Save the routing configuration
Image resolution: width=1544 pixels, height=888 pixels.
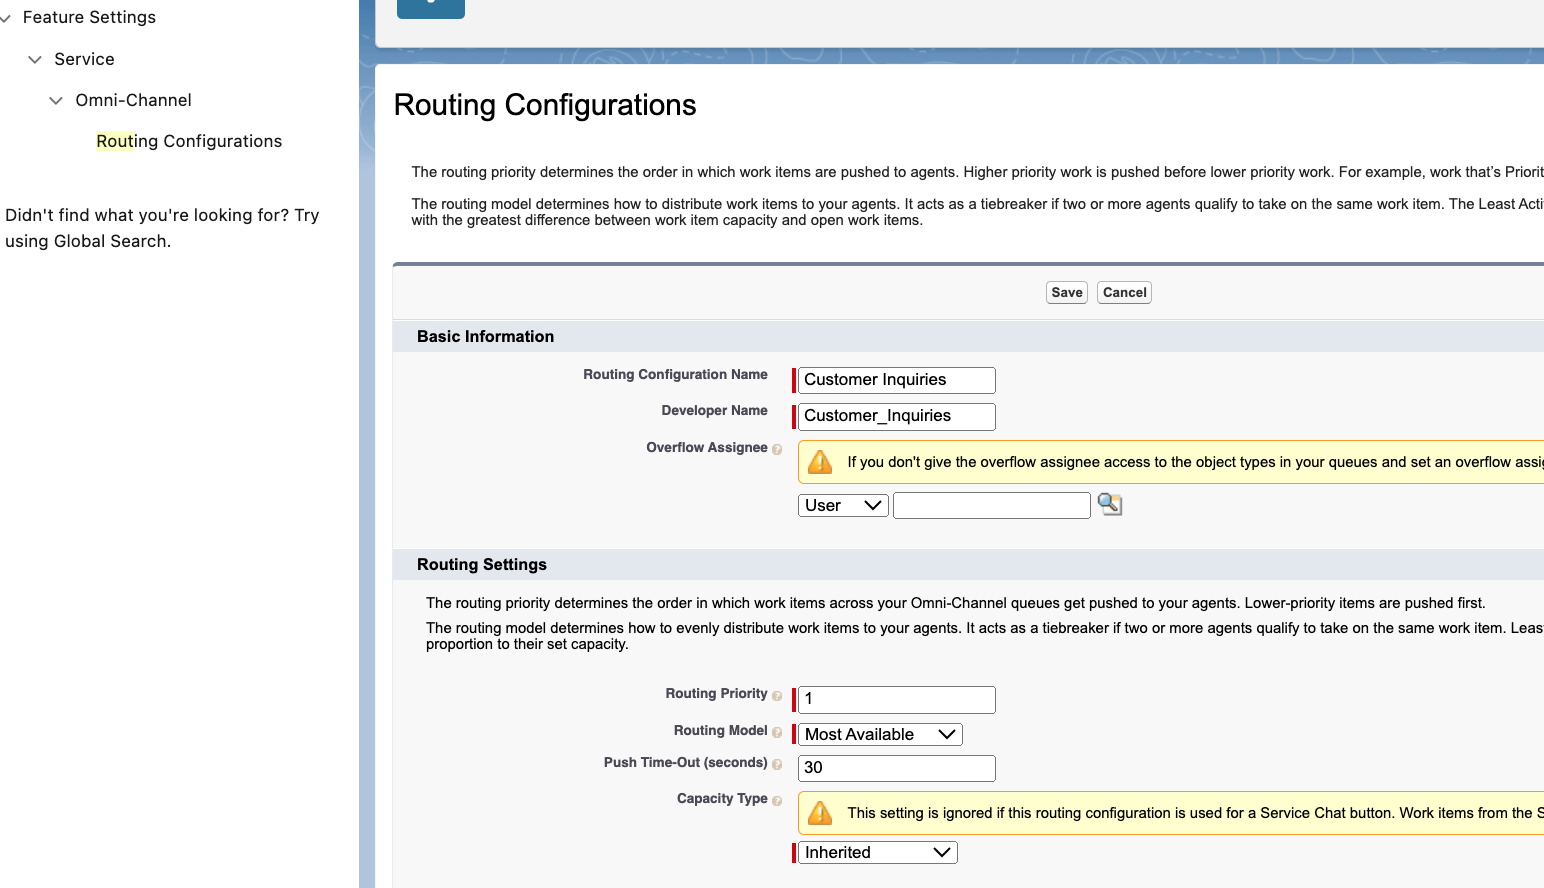1066,292
